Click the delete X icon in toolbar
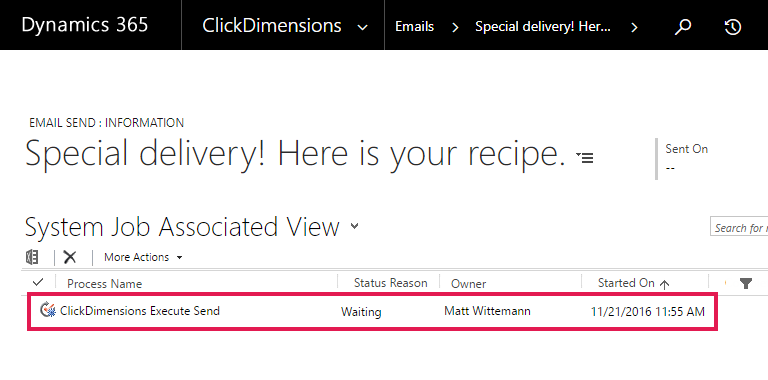Image resolution: width=768 pixels, height=380 pixels. point(70,257)
